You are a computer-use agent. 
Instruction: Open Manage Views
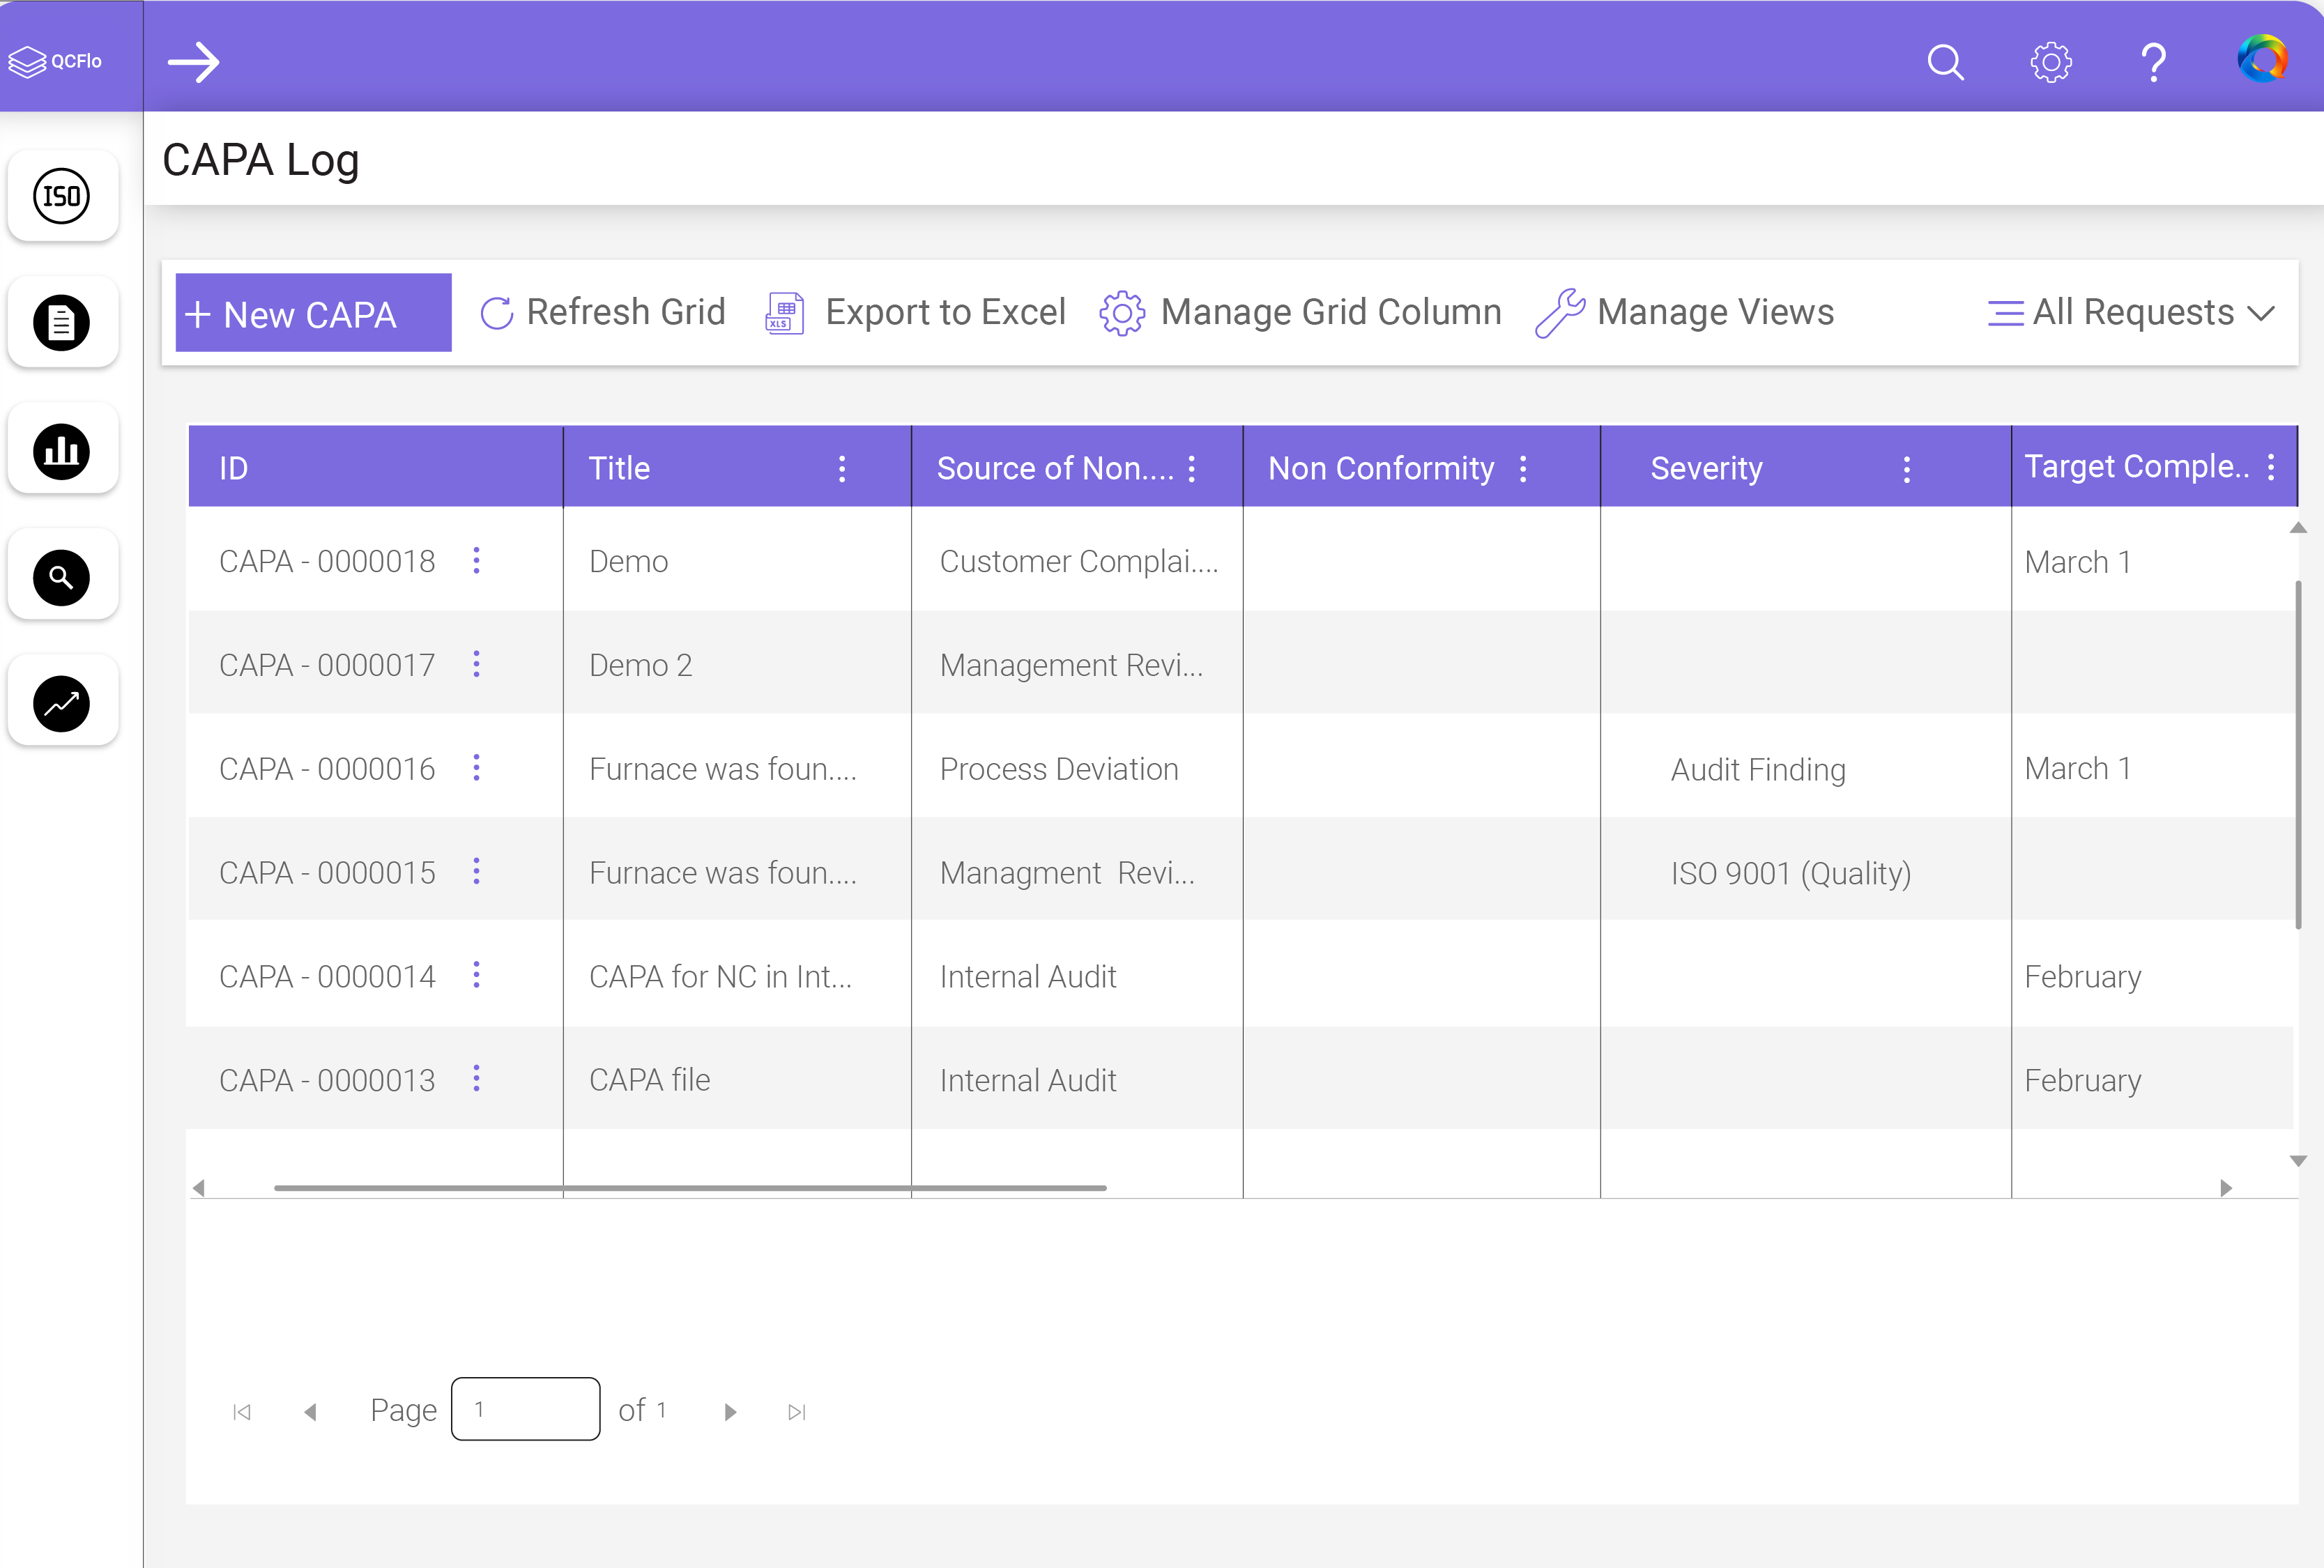coord(1685,313)
